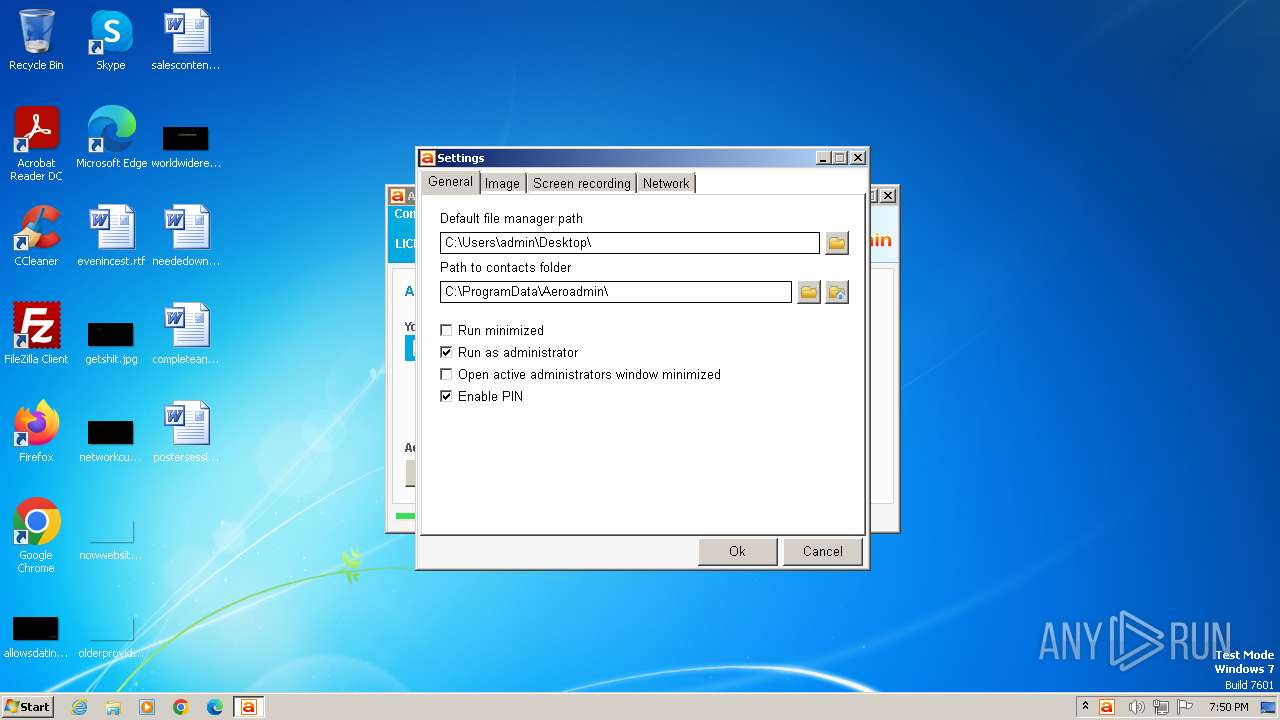Screen dimensions: 1280x720
Task: Edit the contacts folder path field
Action: (616, 292)
